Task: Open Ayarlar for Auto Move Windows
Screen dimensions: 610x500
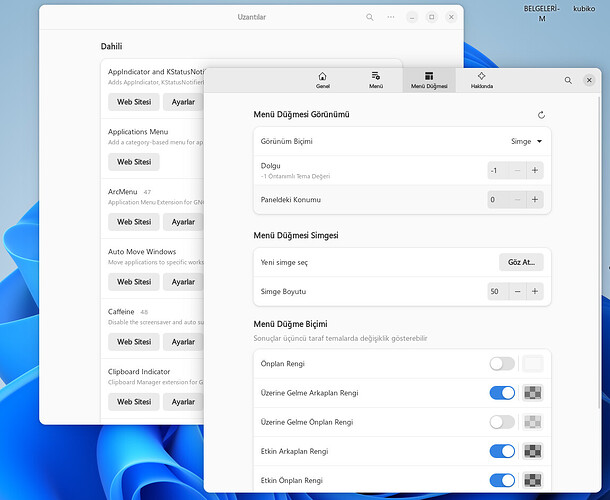Action: point(183,282)
